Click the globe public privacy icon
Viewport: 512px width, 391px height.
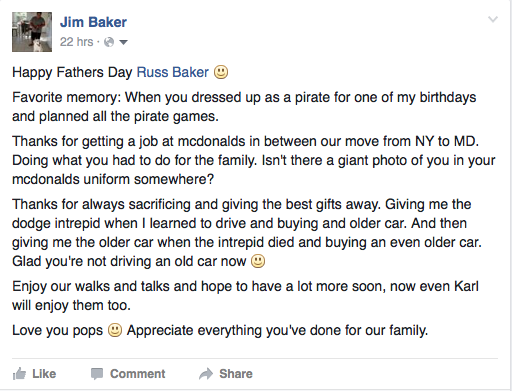[109, 42]
